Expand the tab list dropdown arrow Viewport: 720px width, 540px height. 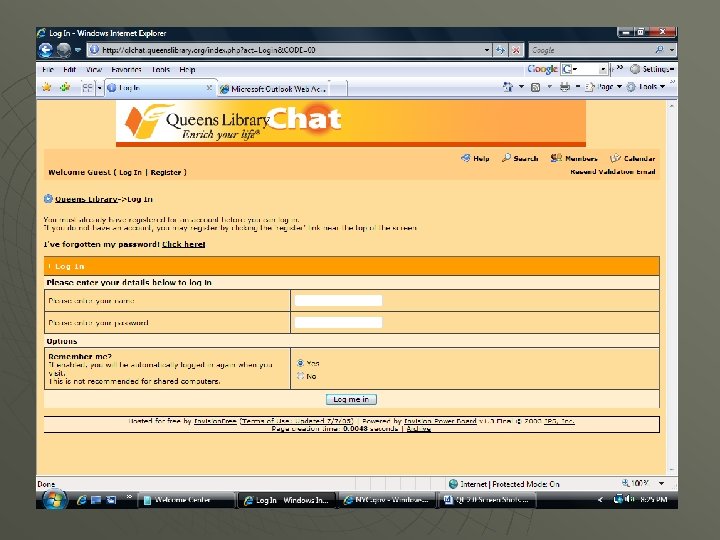(99, 88)
